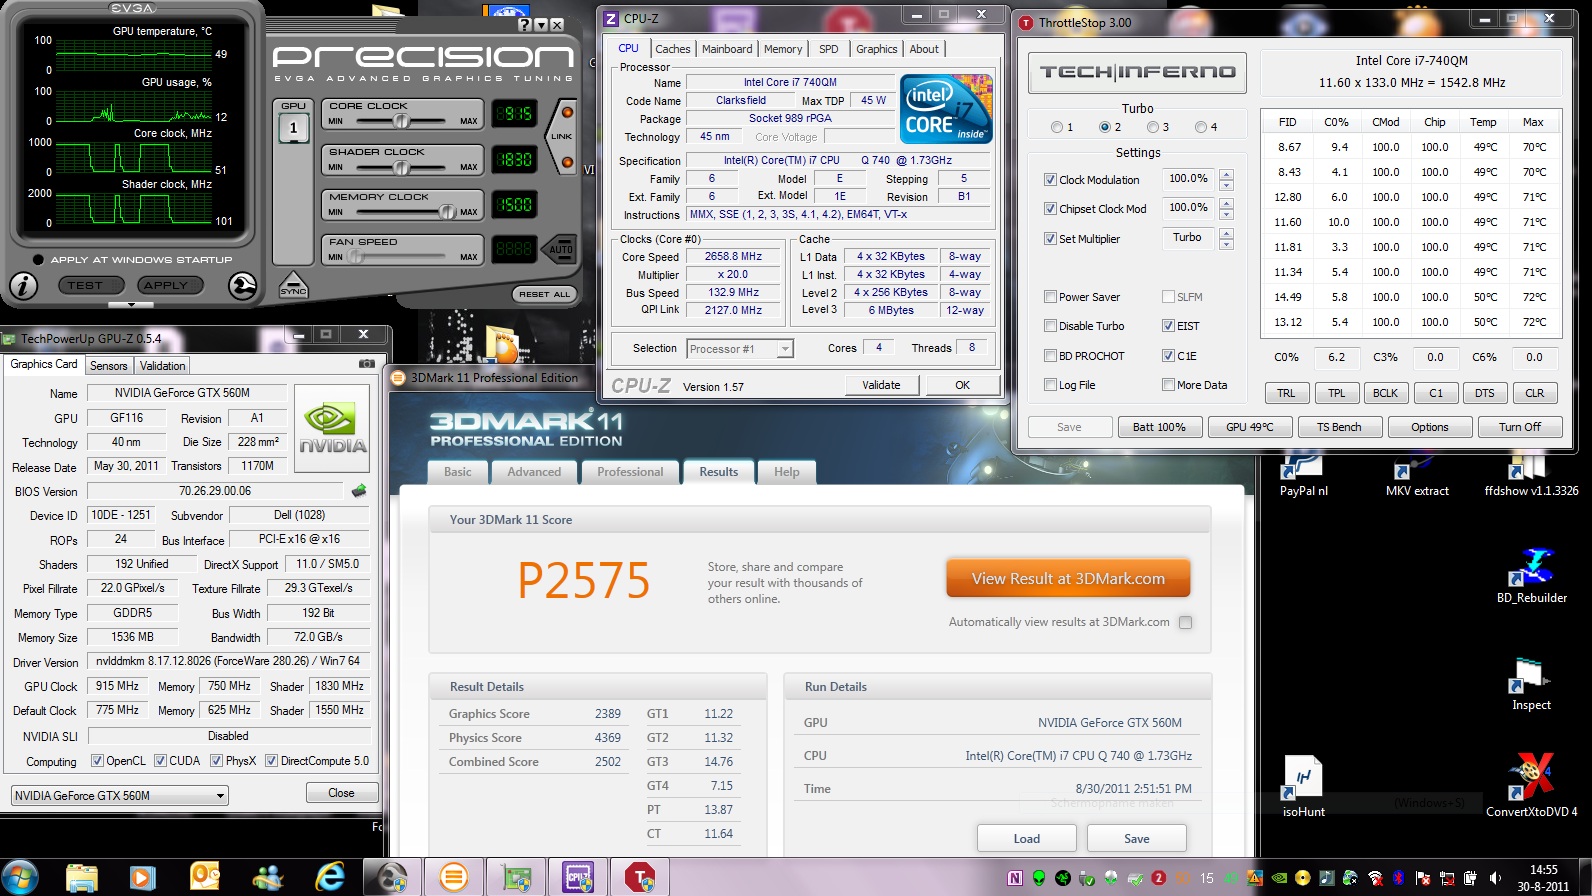Open the Inspect desktop shortcut
Screen dimensions: 1592x896
(x=1531, y=684)
